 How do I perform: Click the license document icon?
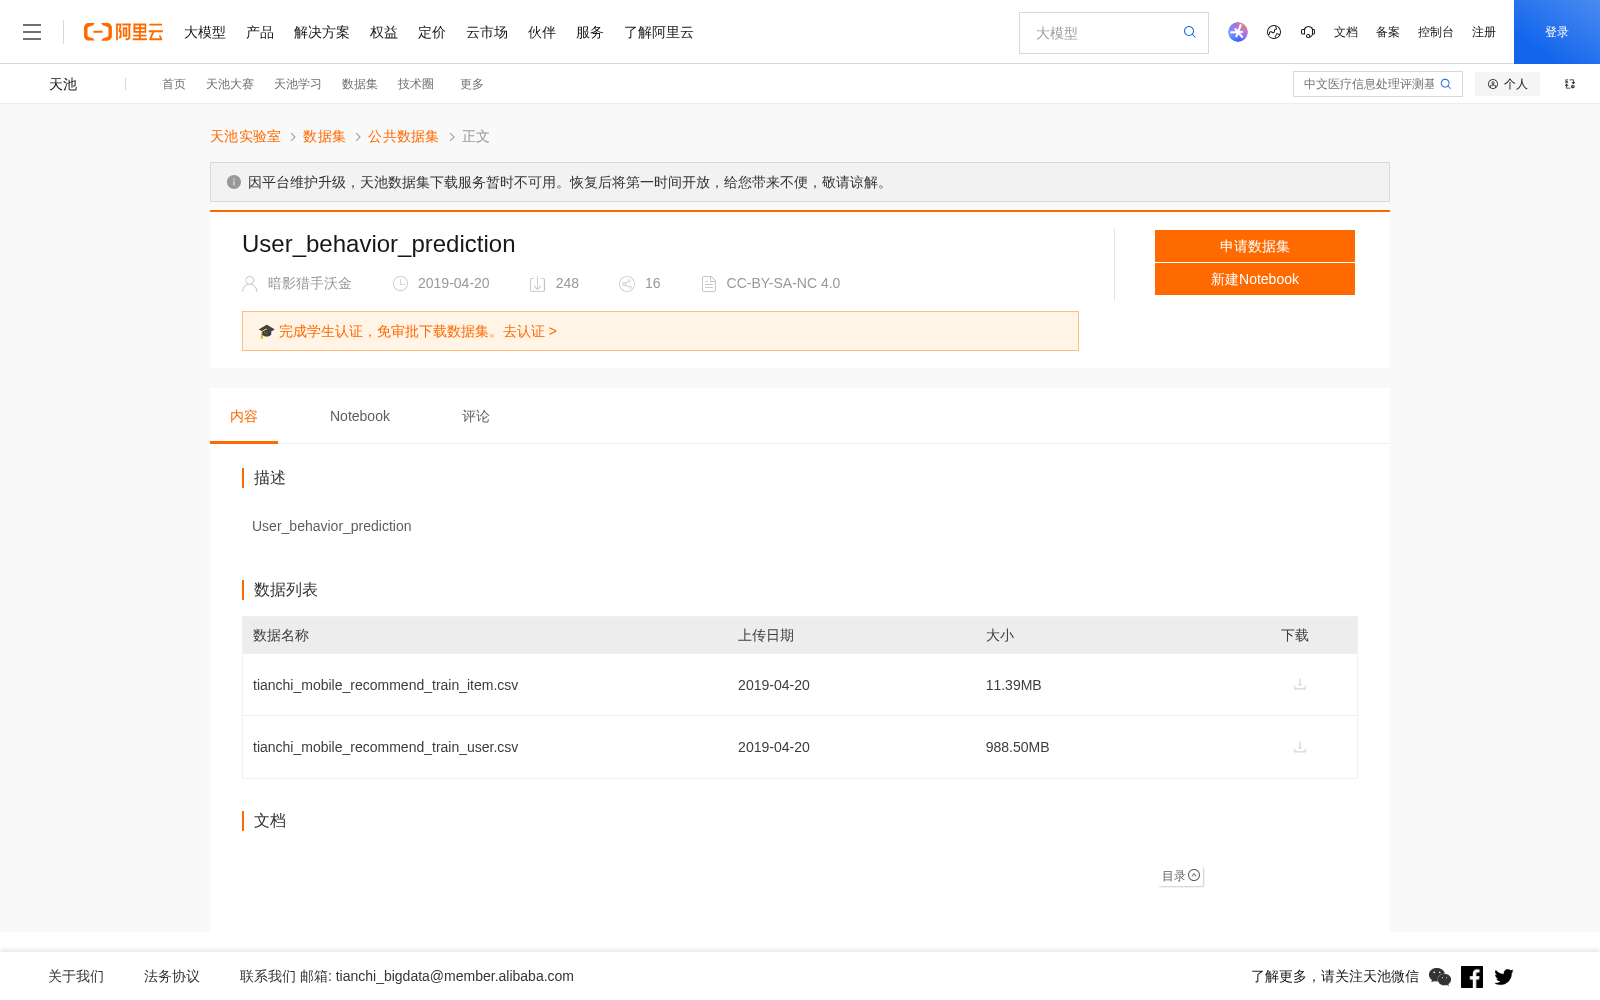click(x=709, y=284)
